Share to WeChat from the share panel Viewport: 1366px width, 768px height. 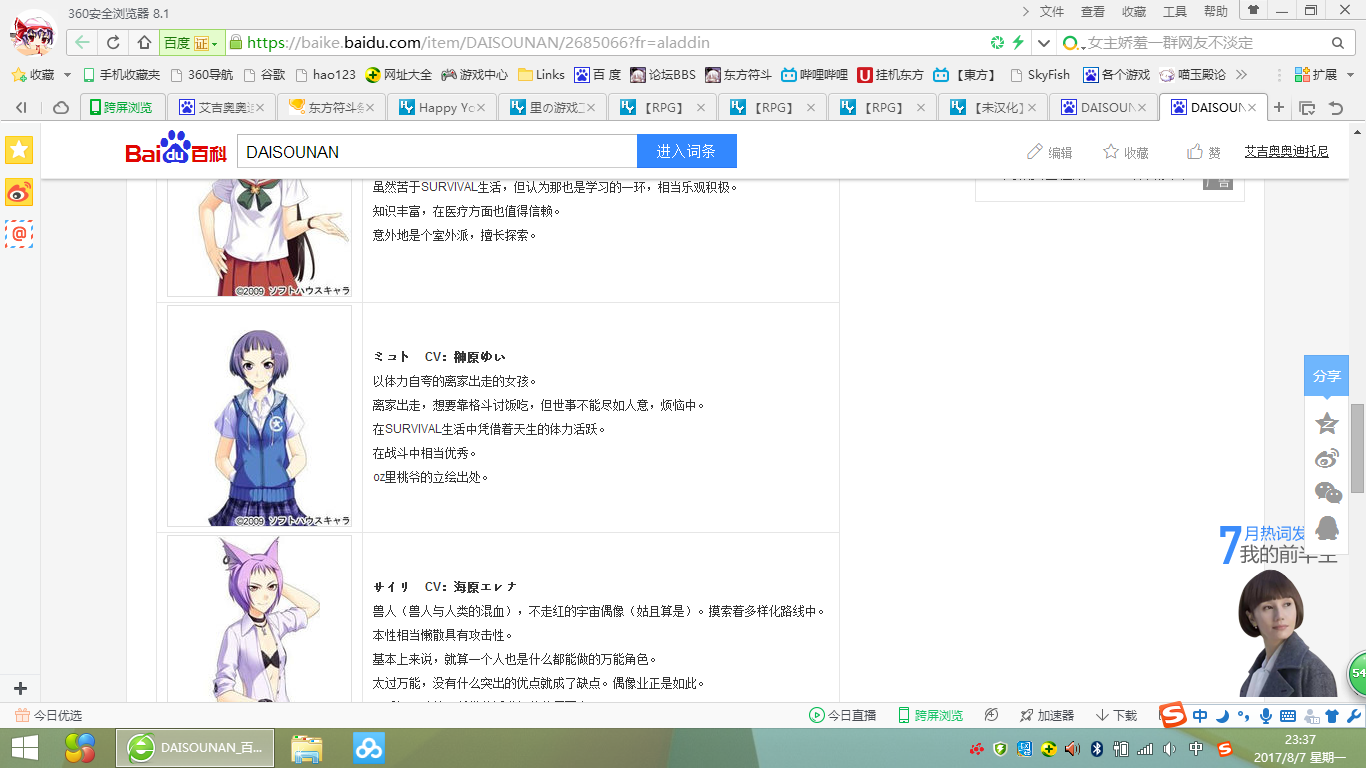(x=1327, y=492)
